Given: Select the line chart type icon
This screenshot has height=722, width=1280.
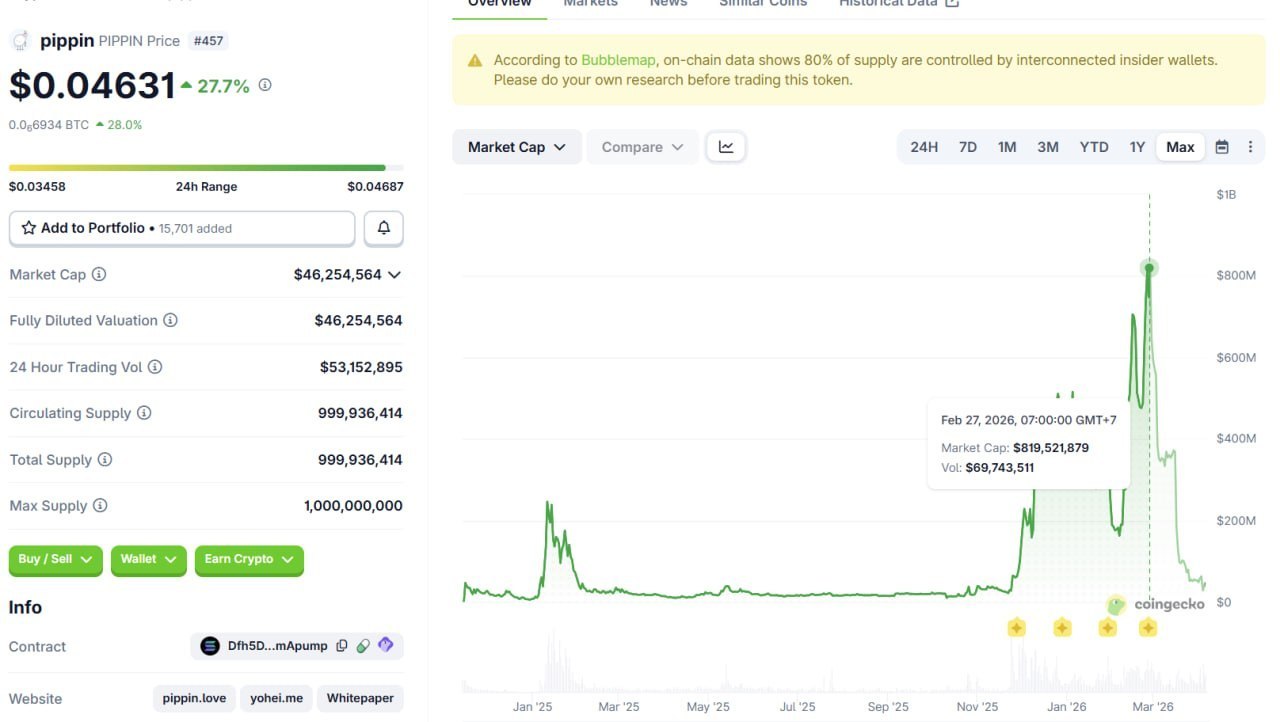Looking at the screenshot, I should [725, 146].
